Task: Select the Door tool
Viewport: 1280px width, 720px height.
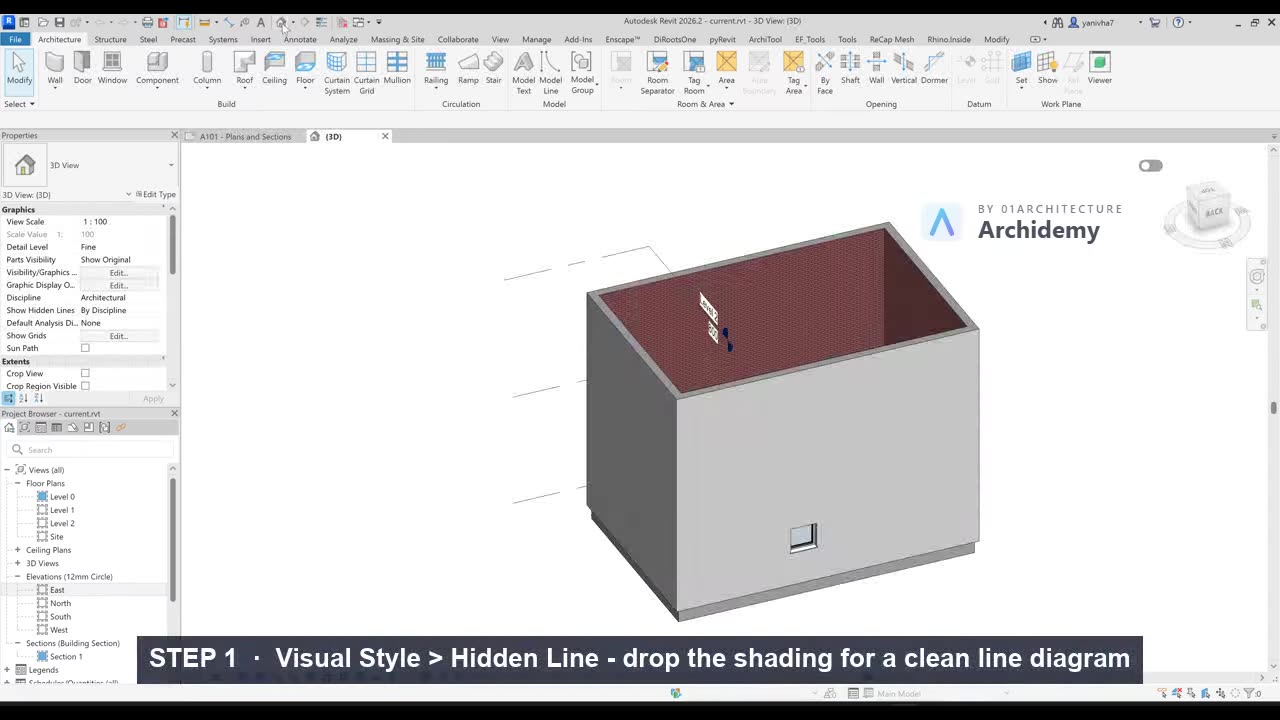Action: coord(82,68)
